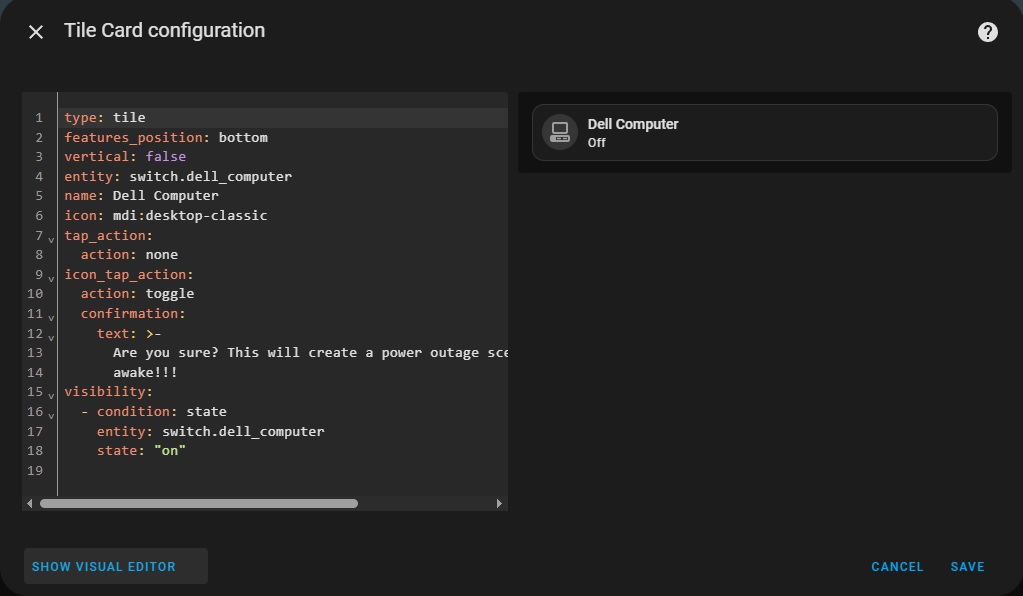
Task: Click the scrollbar right arrow icon
Action: coord(499,503)
